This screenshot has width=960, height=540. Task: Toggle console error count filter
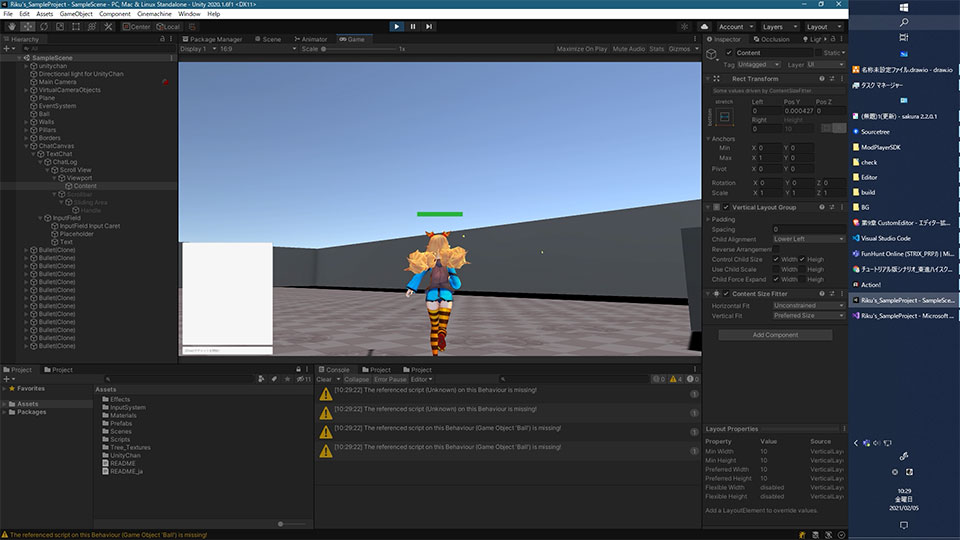[x=693, y=379]
